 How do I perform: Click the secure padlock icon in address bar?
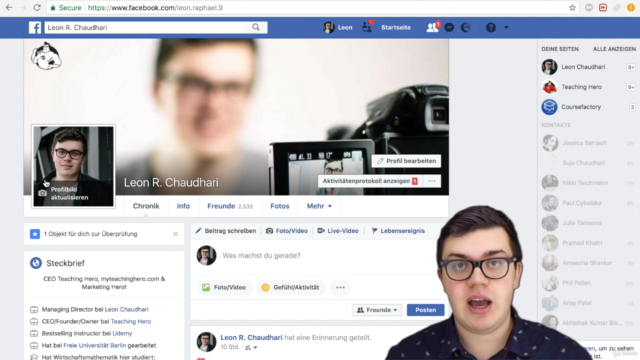tap(53, 8)
